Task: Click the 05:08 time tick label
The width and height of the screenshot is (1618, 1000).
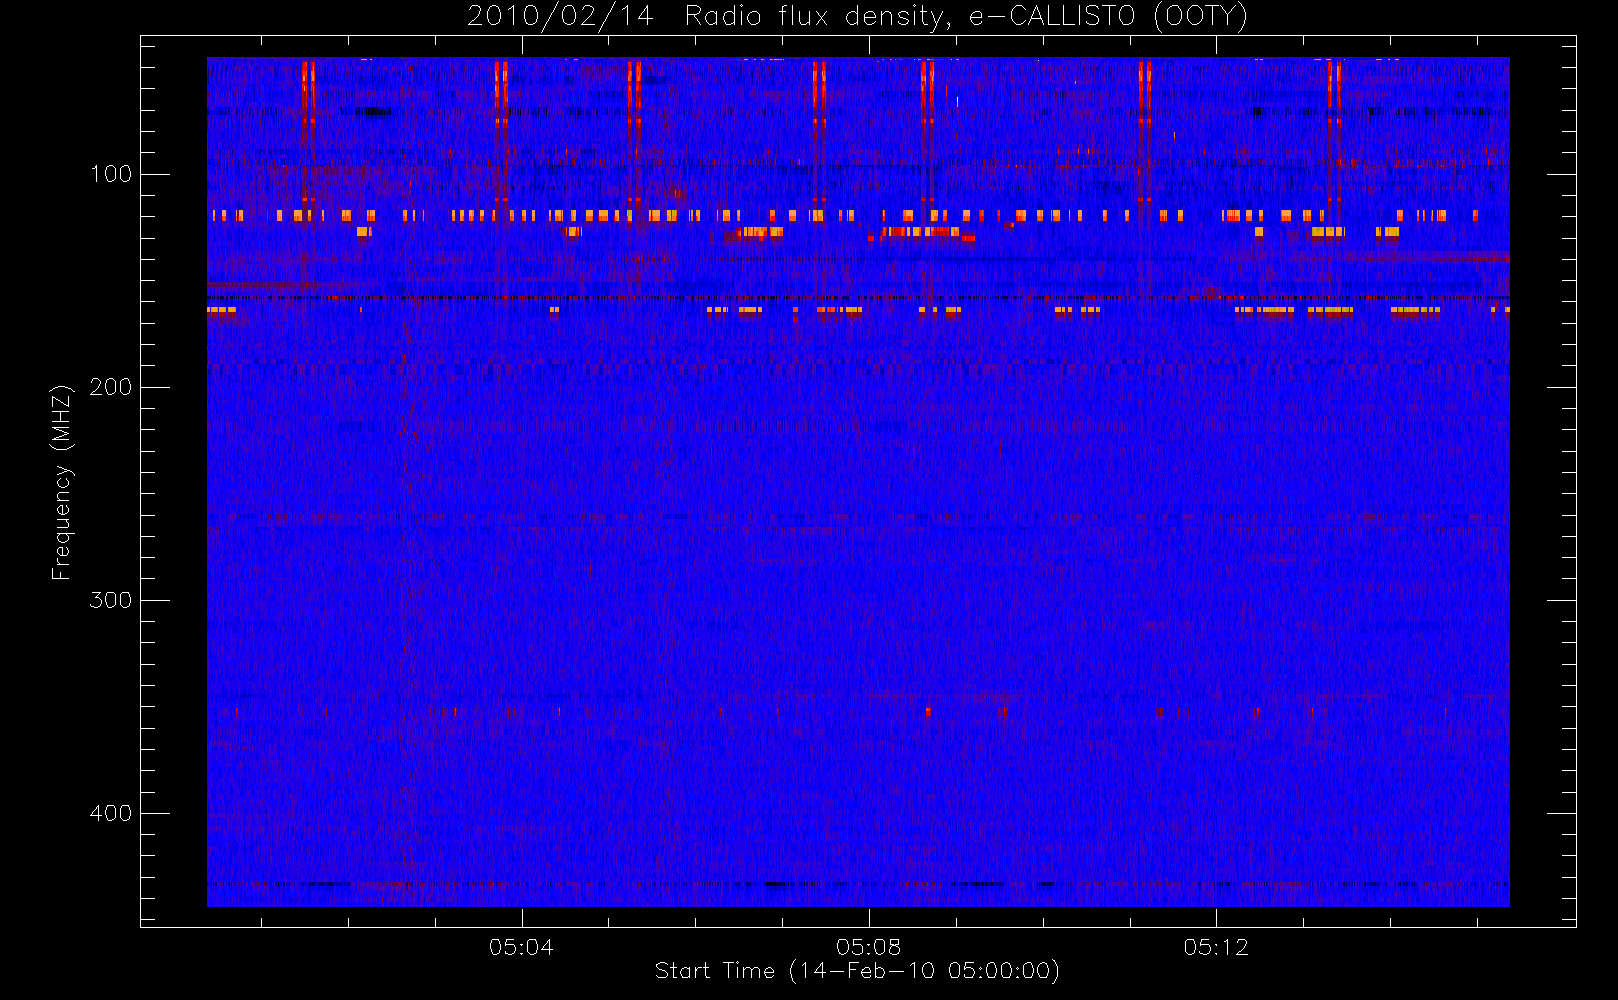Action: click(868, 947)
